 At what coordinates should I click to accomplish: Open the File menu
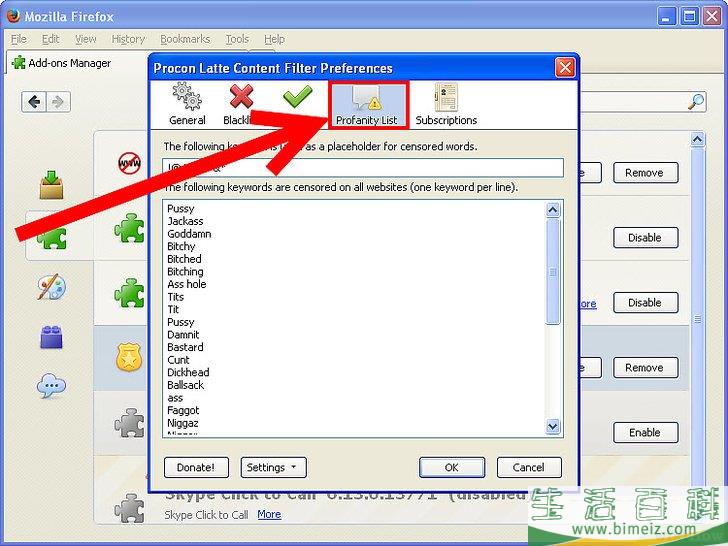point(19,39)
